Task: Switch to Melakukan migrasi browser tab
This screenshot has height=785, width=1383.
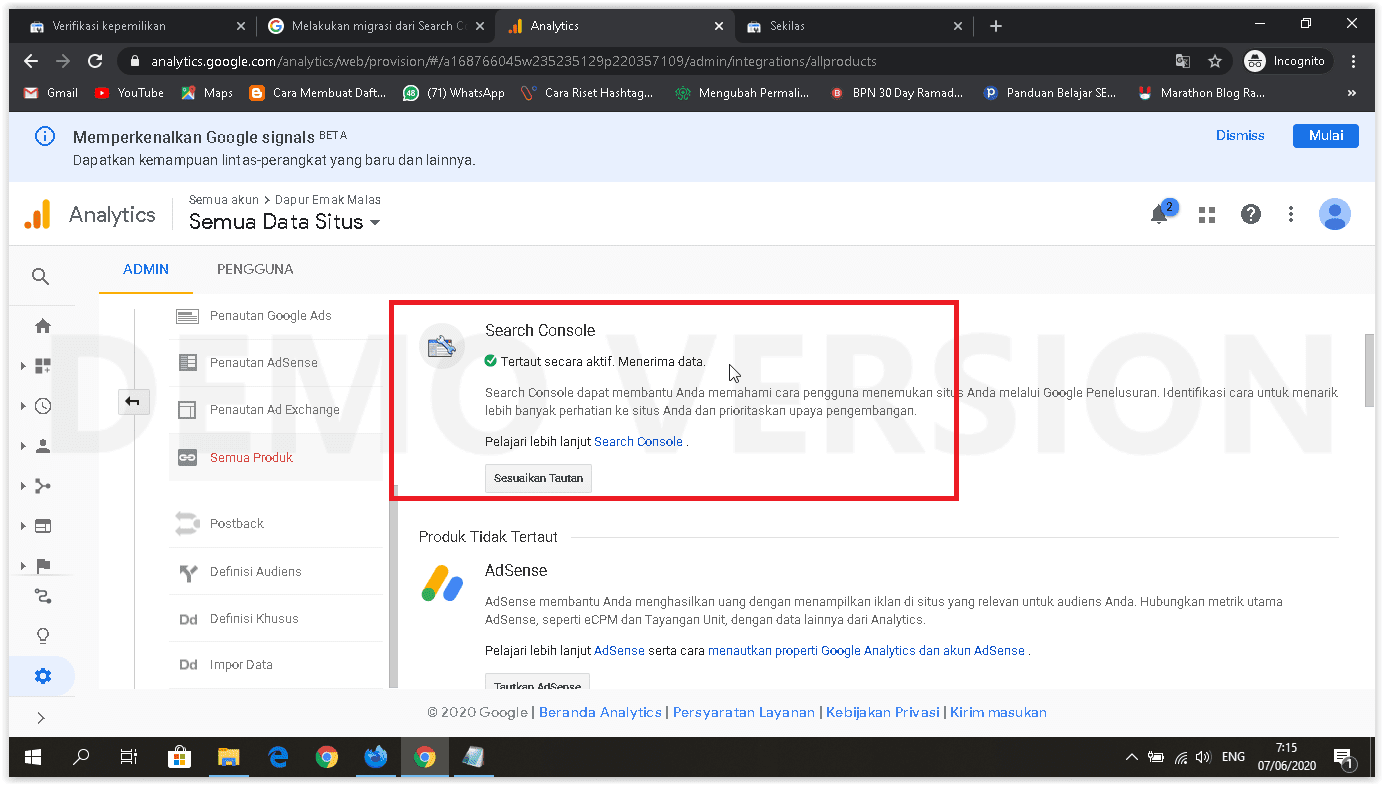Action: (x=376, y=26)
